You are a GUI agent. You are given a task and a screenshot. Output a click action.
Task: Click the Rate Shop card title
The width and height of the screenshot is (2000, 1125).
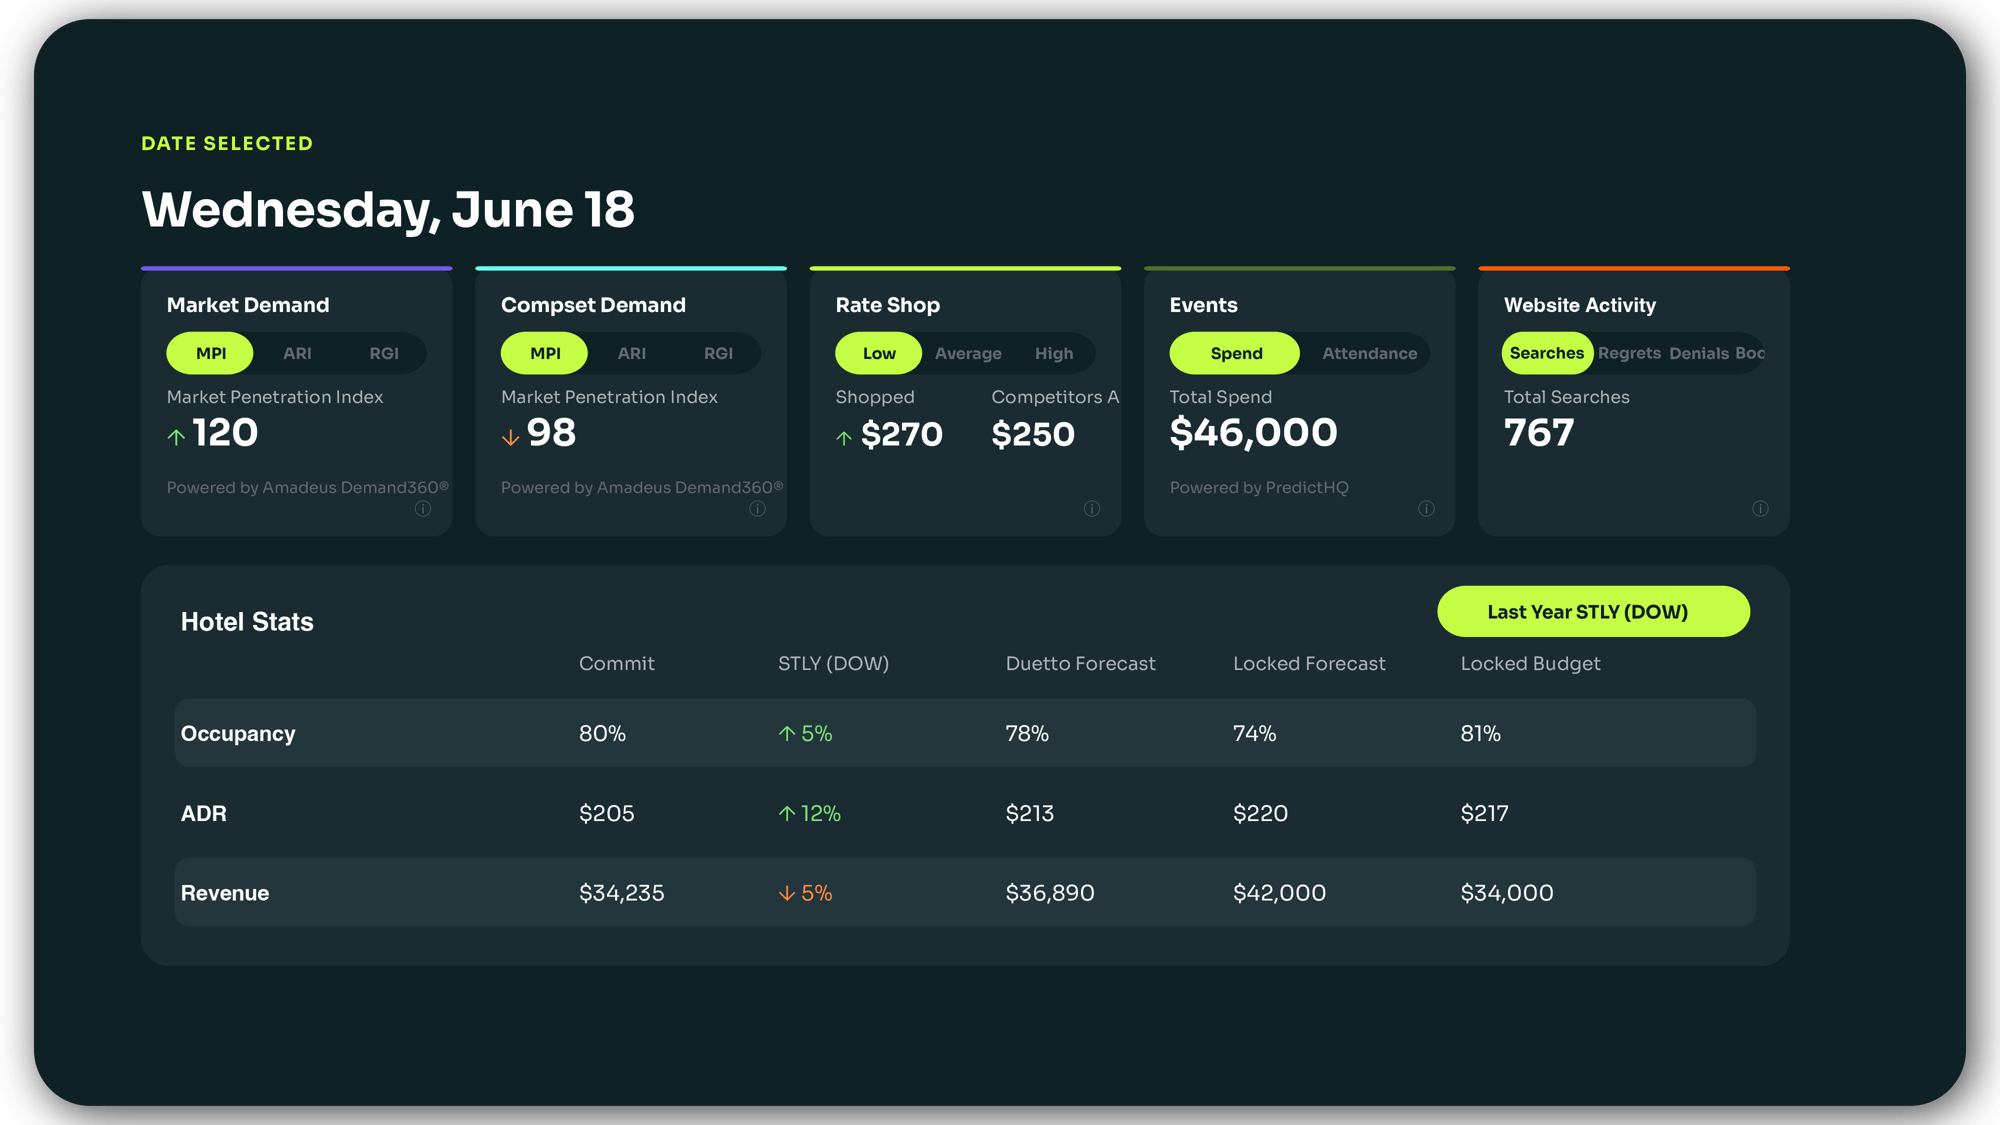(x=888, y=305)
